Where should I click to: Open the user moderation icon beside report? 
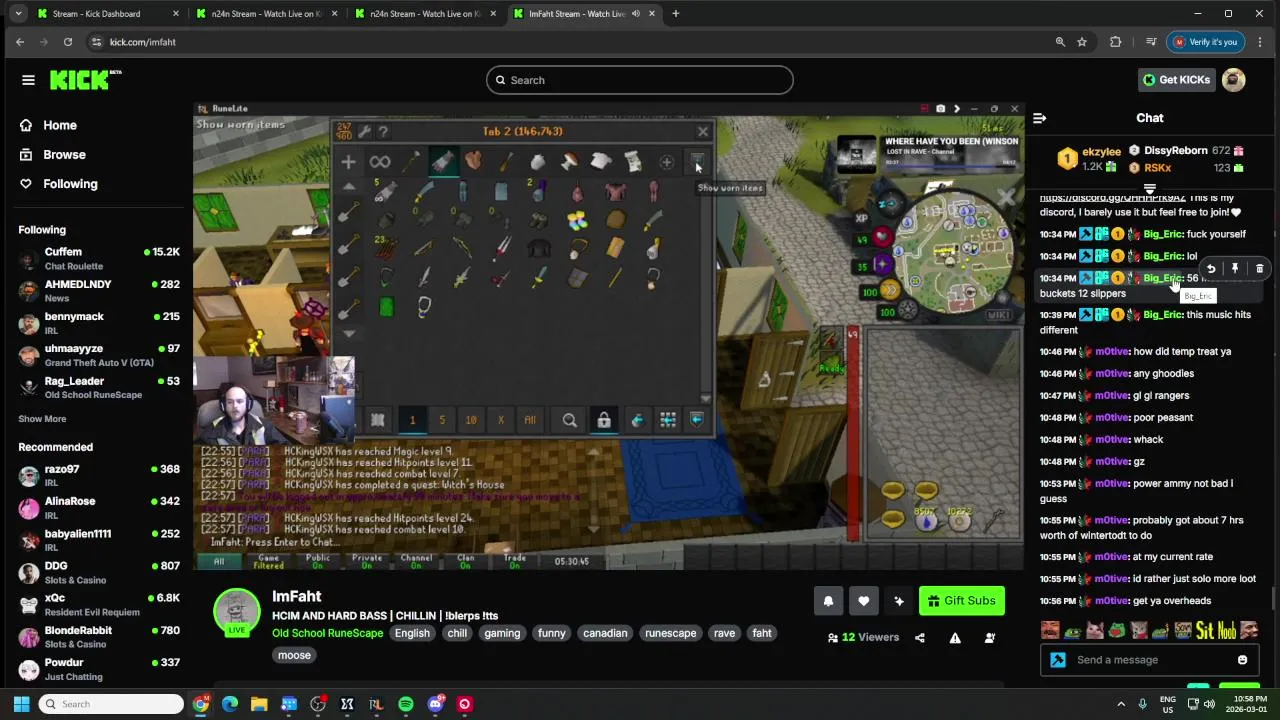tap(990, 638)
